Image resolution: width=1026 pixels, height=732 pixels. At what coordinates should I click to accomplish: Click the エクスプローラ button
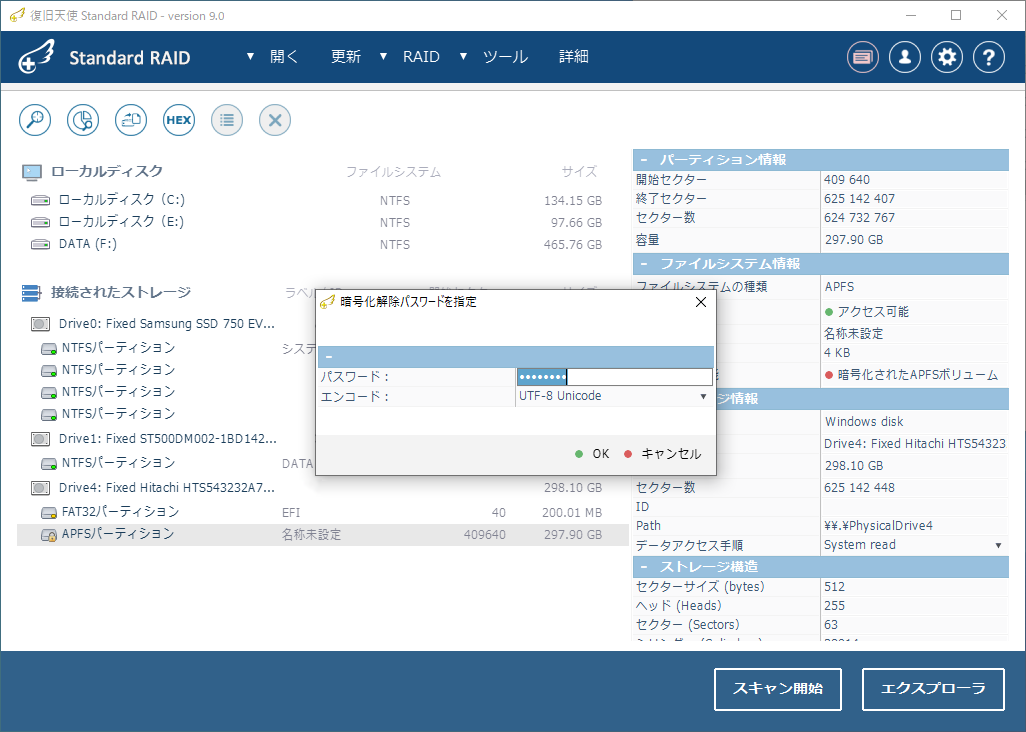pyautogui.click(x=933, y=689)
